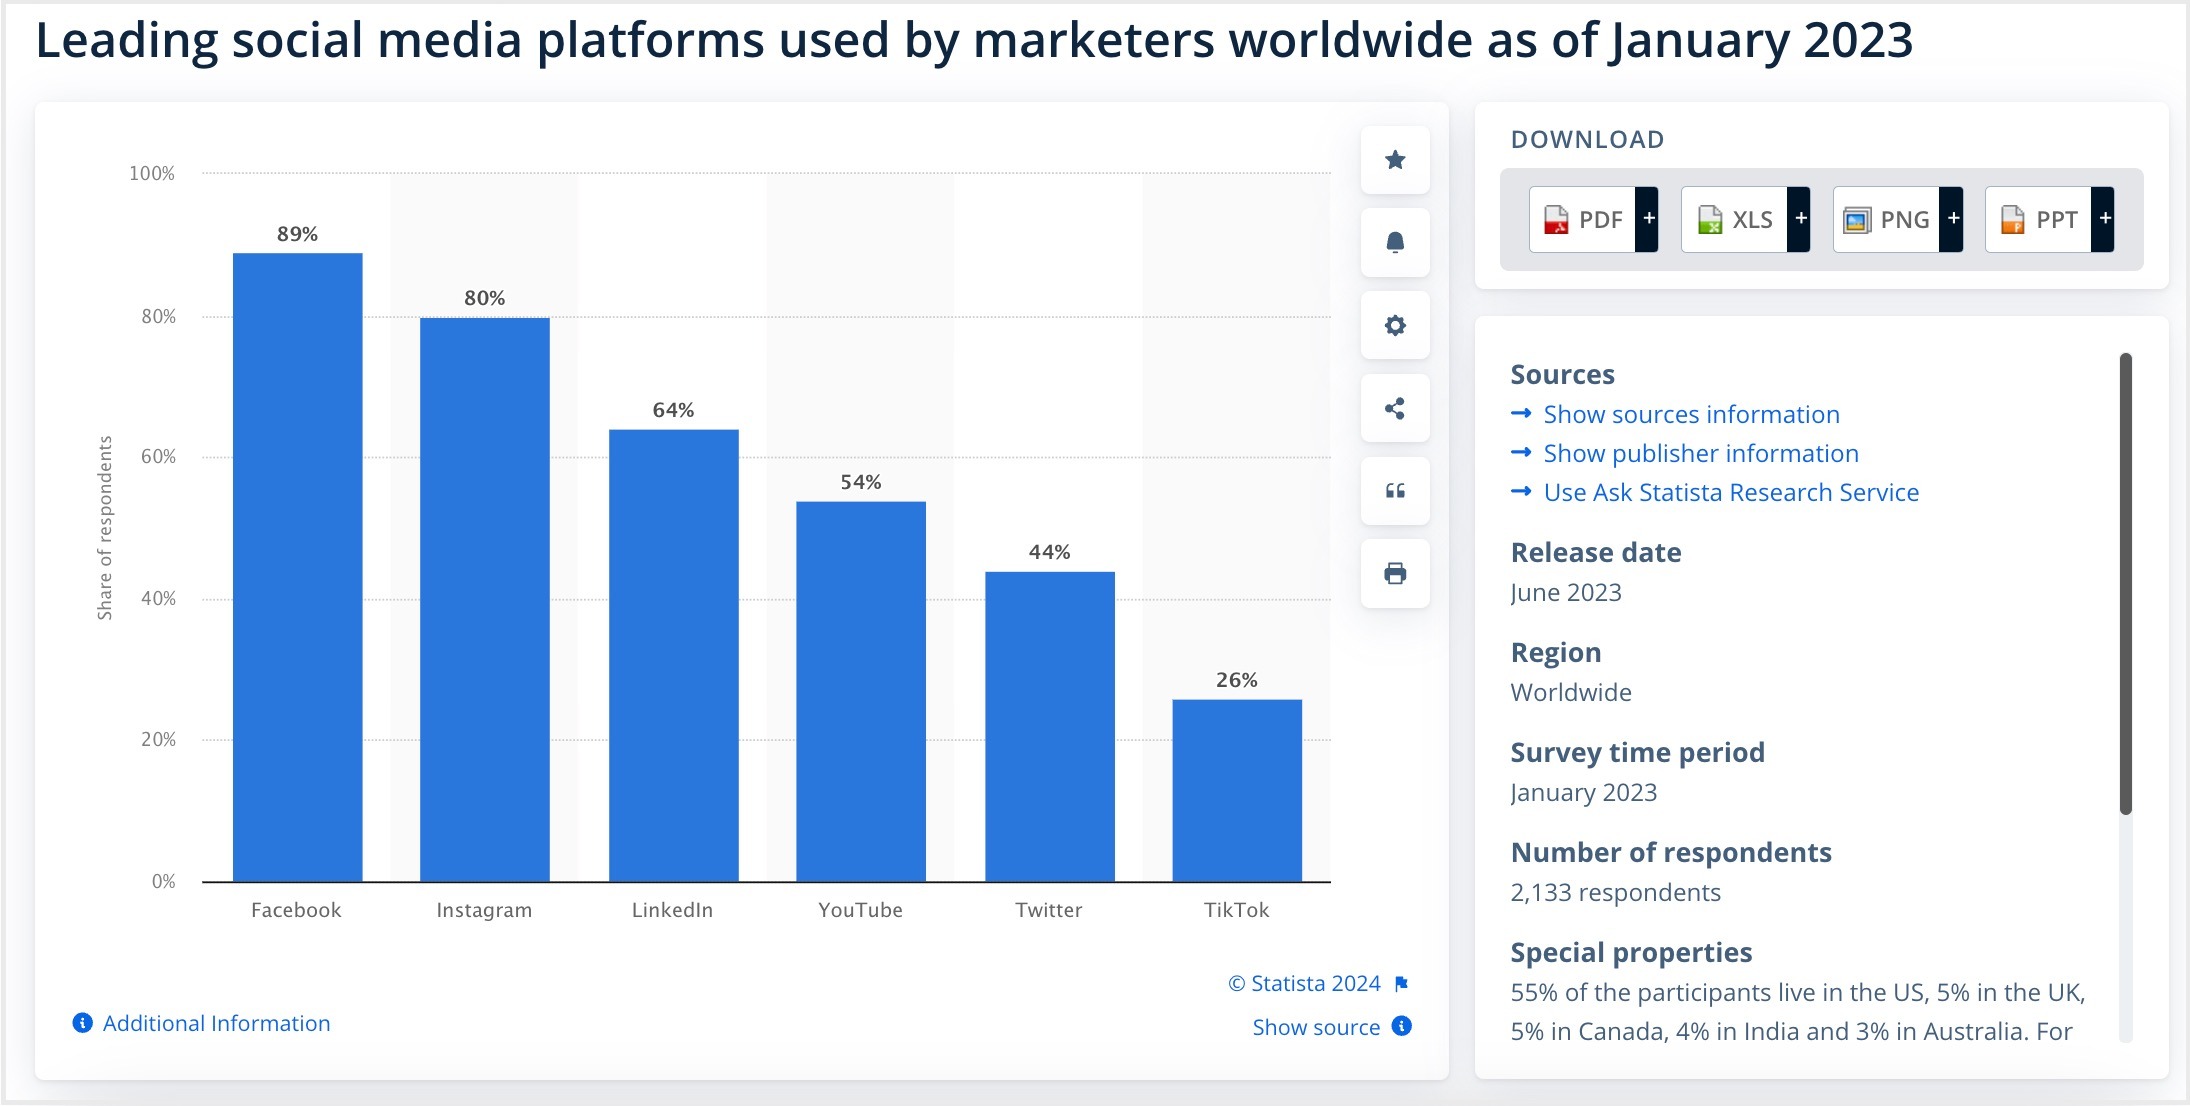2190x1106 pixels.
Task: Click the Show source link
Action: click(1316, 1027)
